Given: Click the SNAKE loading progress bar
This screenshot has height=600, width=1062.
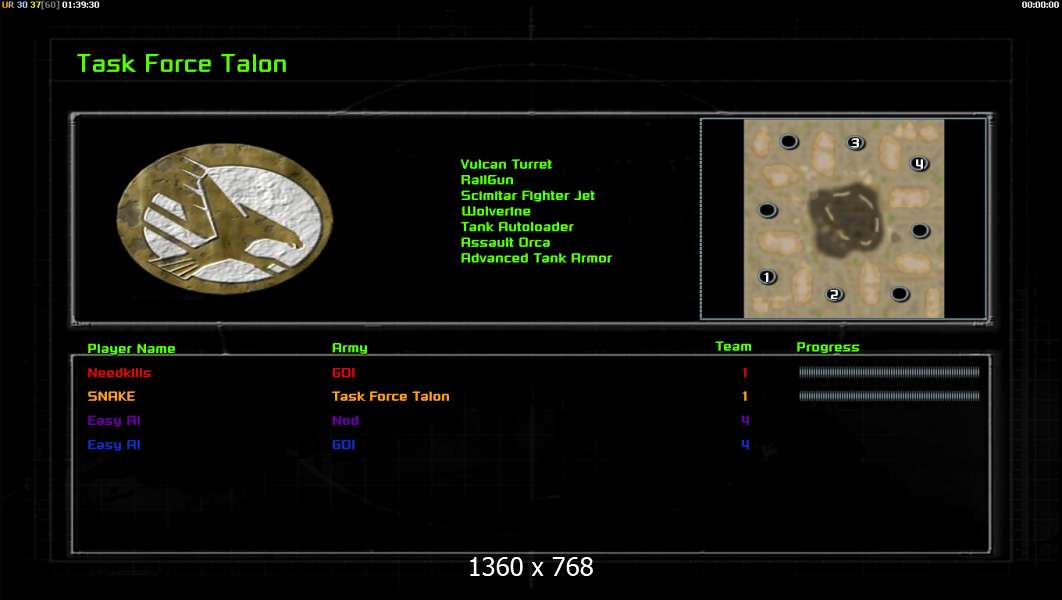Looking at the screenshot, I should point(889,396).
